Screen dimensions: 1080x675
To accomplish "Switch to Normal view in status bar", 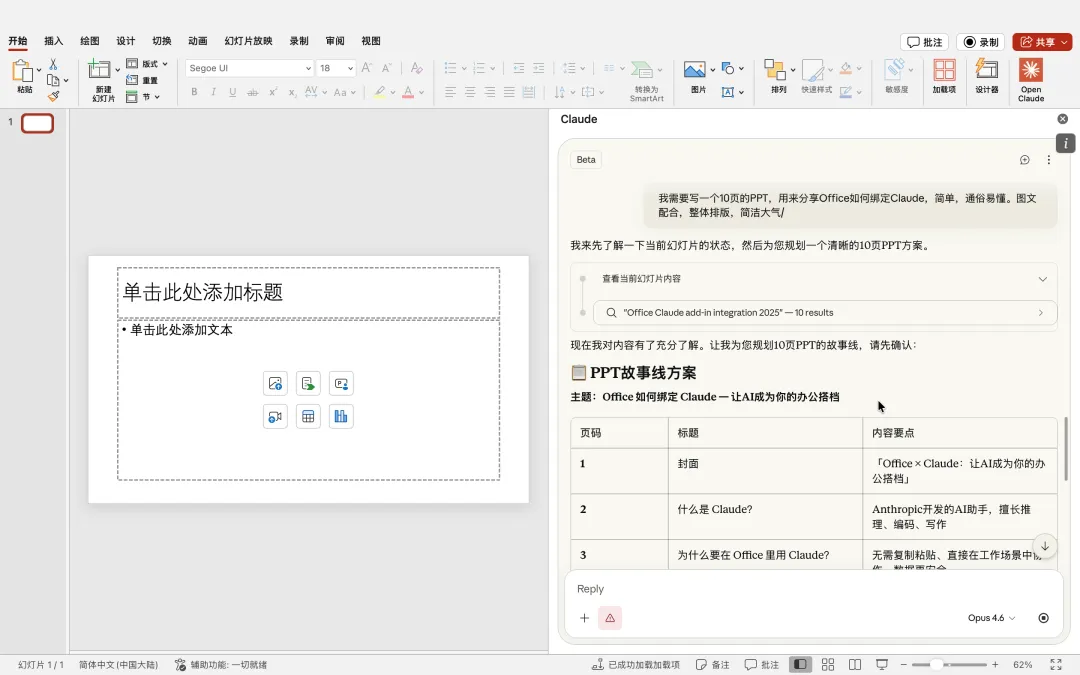I will point(800,665).
